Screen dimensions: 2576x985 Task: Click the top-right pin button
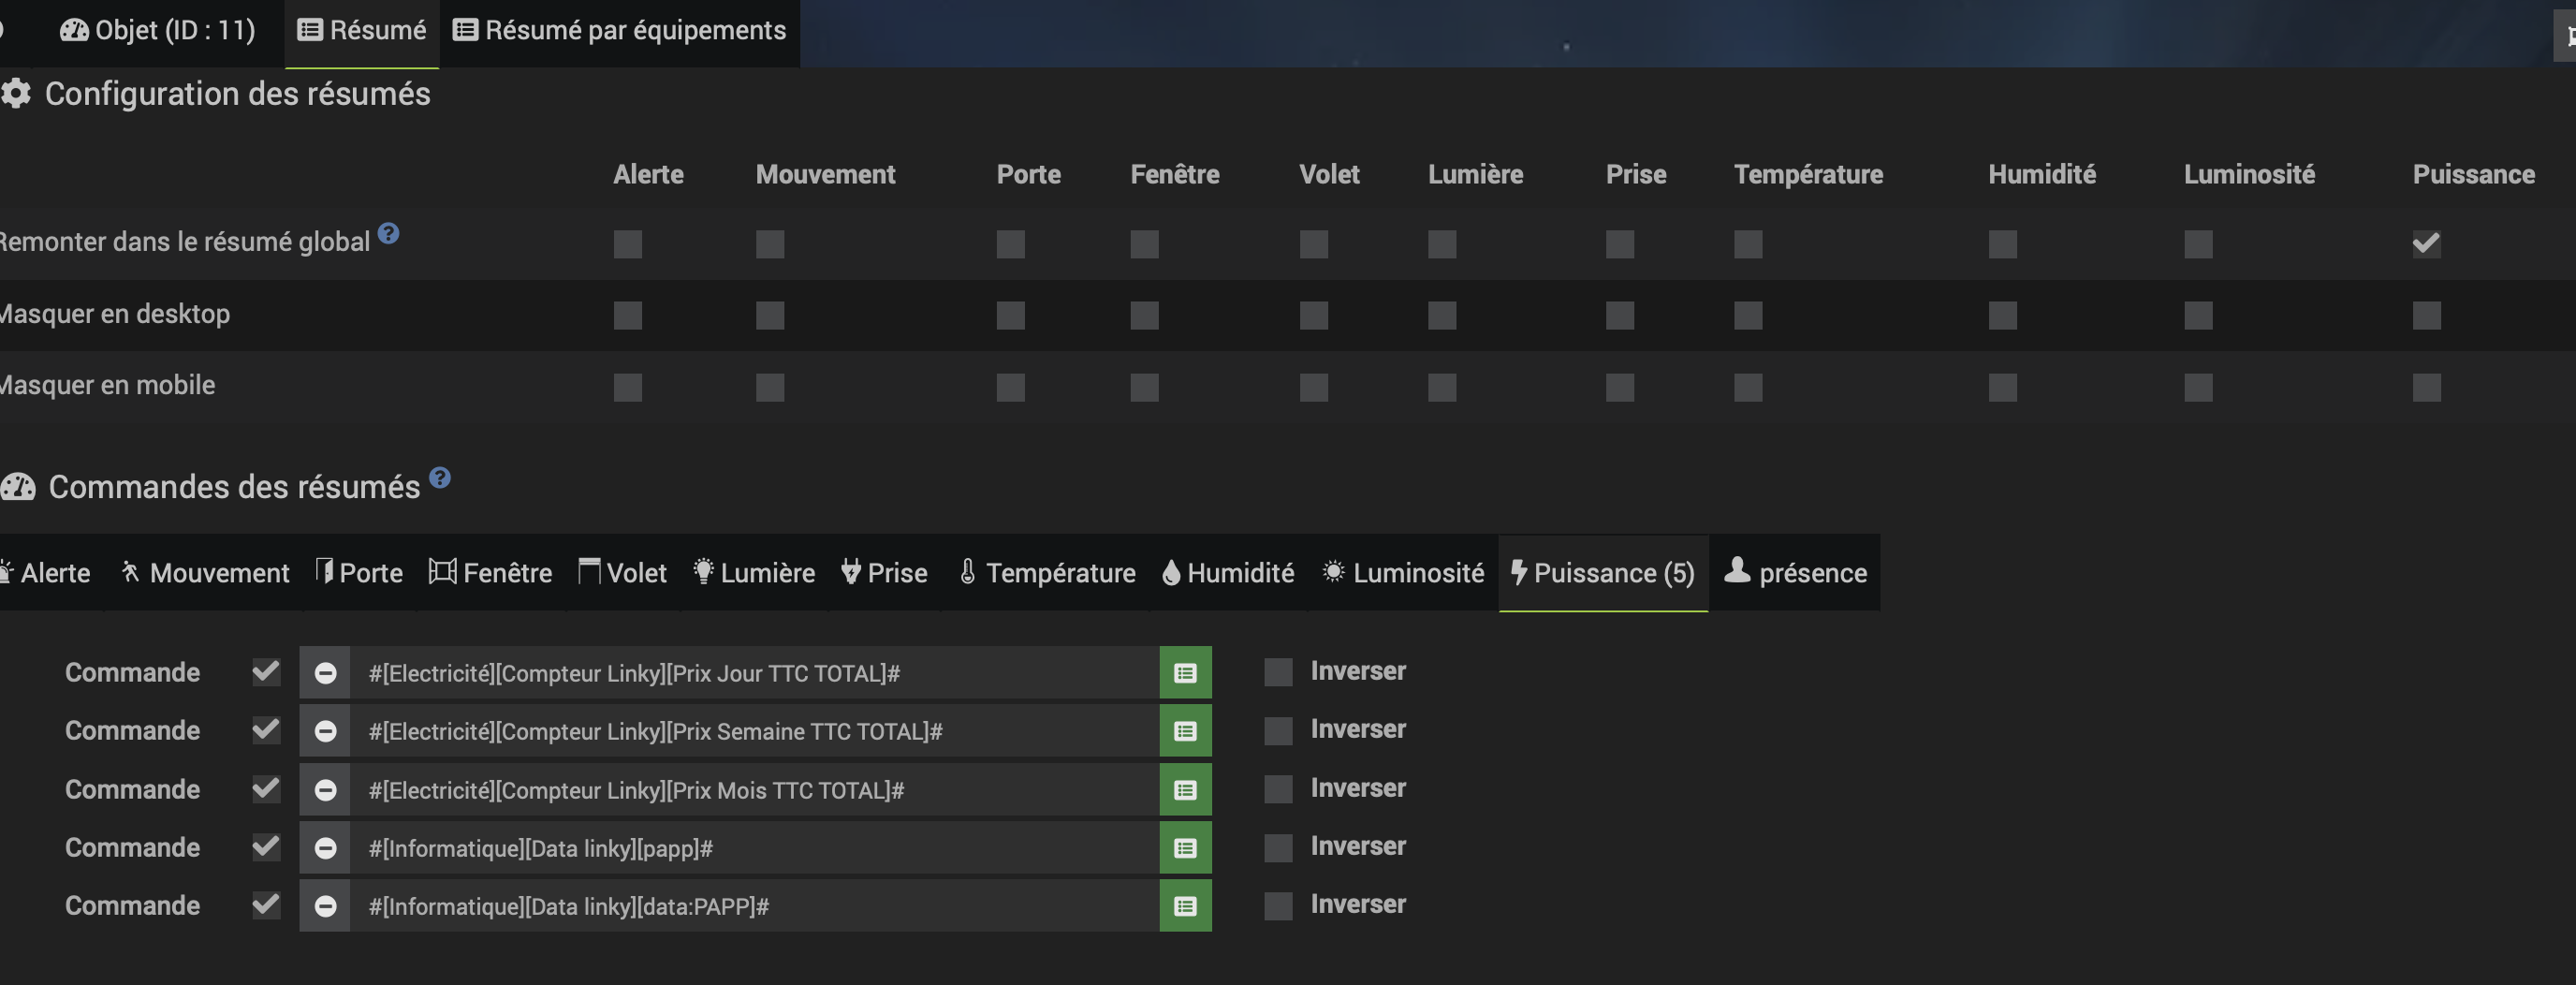(x=2566, y=36)
